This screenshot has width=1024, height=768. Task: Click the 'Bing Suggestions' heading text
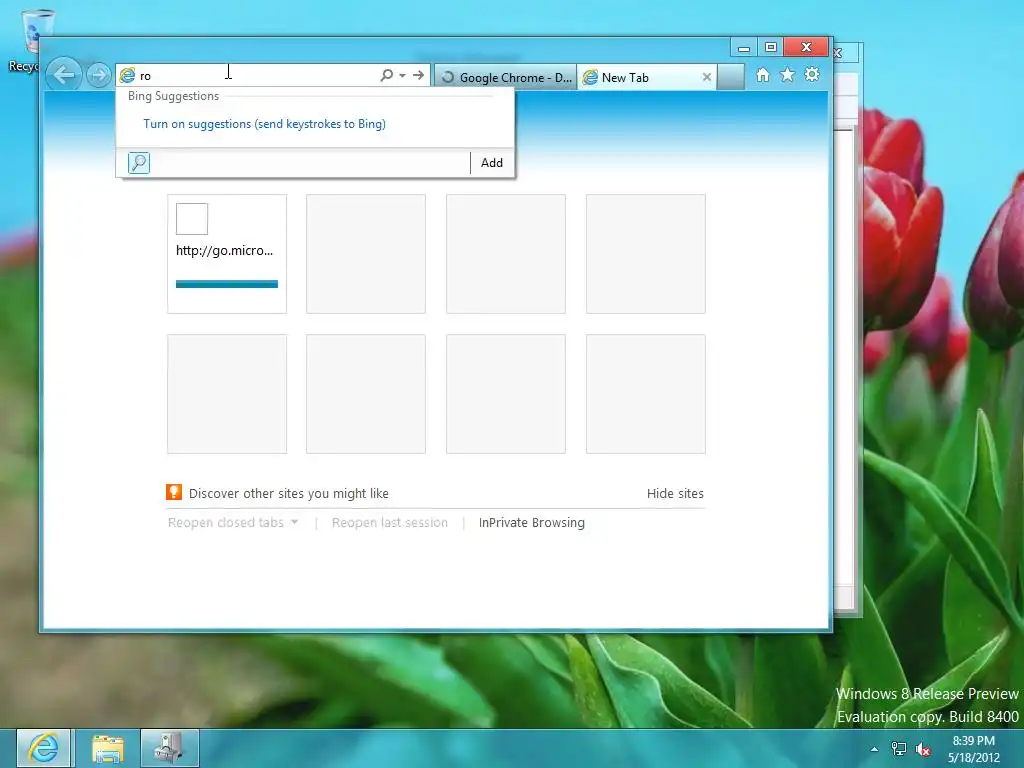pyautogui.click(x=173, y=96)
